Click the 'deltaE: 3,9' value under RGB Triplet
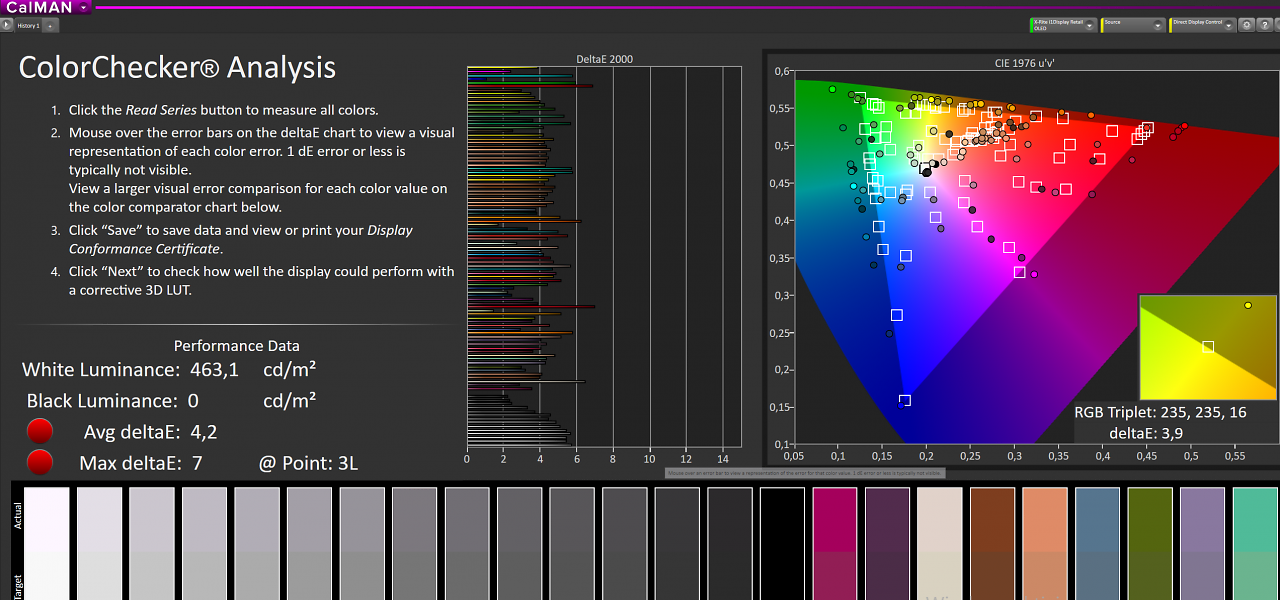This screenshot has width=1280, height=600. coord(1146,433)
